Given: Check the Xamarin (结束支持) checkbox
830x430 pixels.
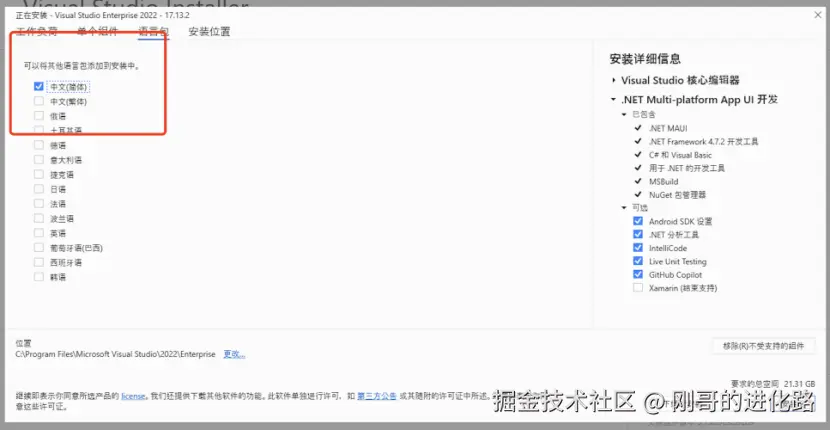Looking at the screenshot, I should coord(638,288).
